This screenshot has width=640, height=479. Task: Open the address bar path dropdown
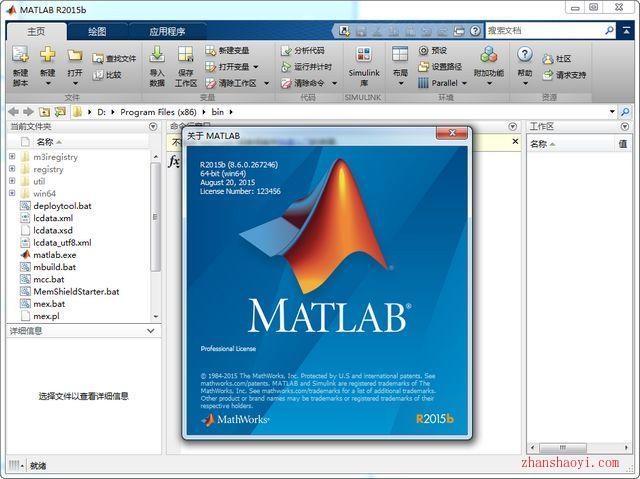(612, 111)
